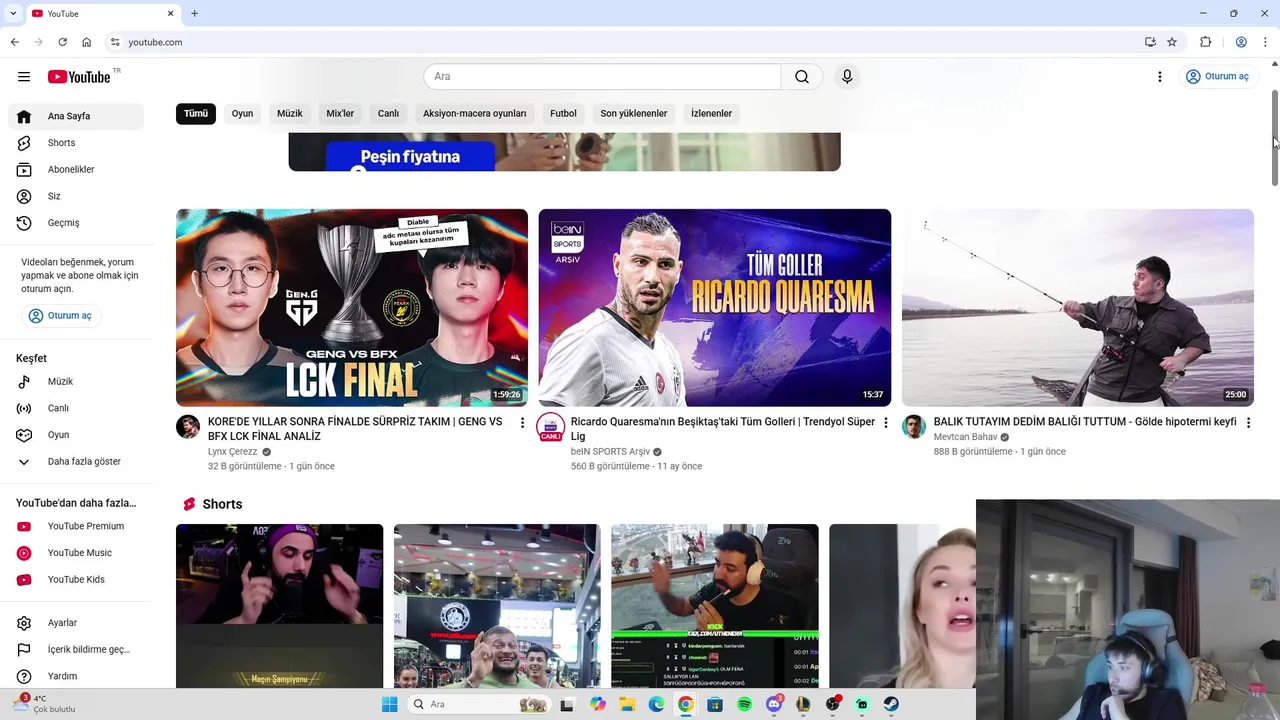Image resolution: width=1280 pixels, height=720 pixels.
Task: Go to Chrome home button
Action: tap(87, 42)
